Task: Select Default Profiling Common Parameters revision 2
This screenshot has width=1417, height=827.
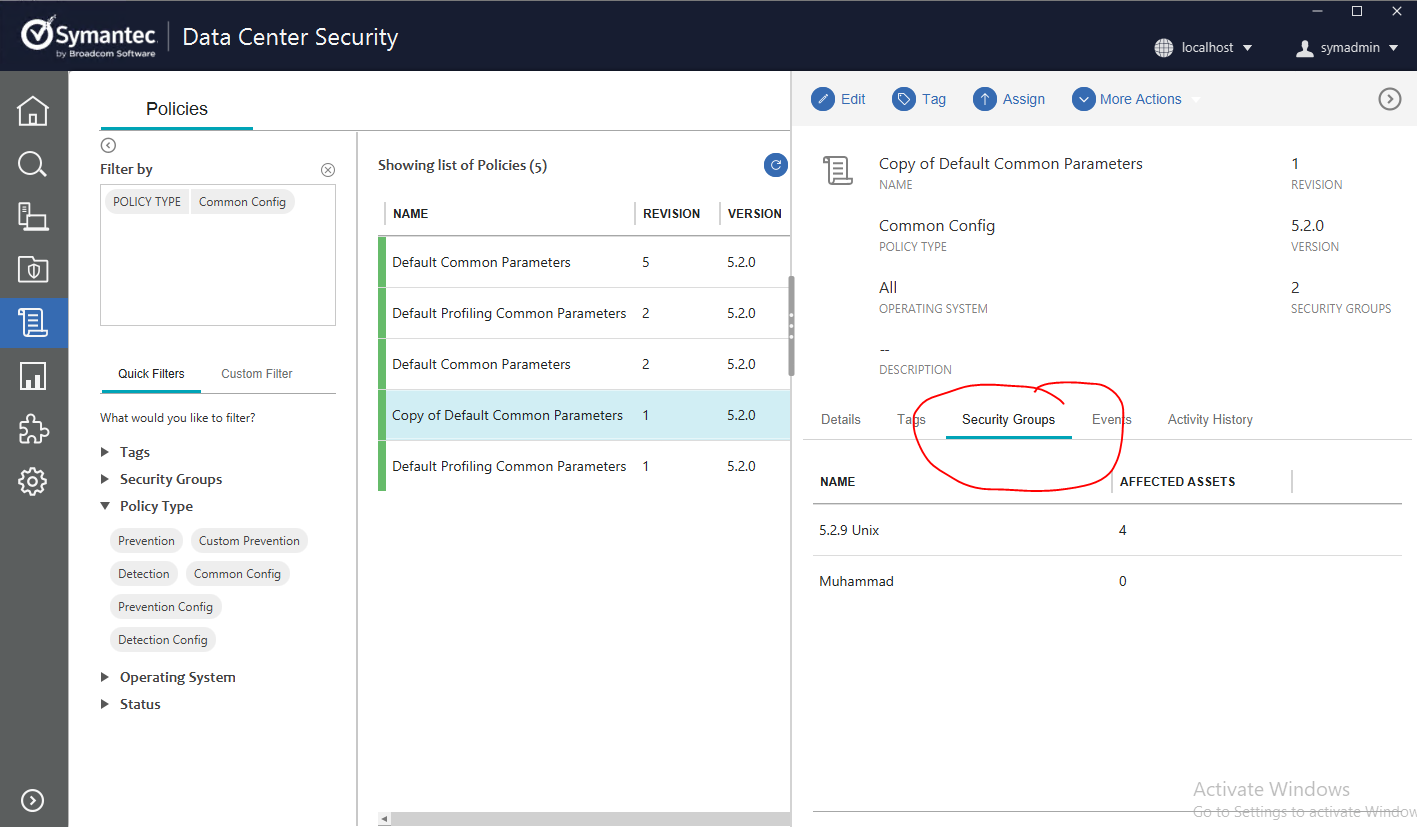Action: 584,313
